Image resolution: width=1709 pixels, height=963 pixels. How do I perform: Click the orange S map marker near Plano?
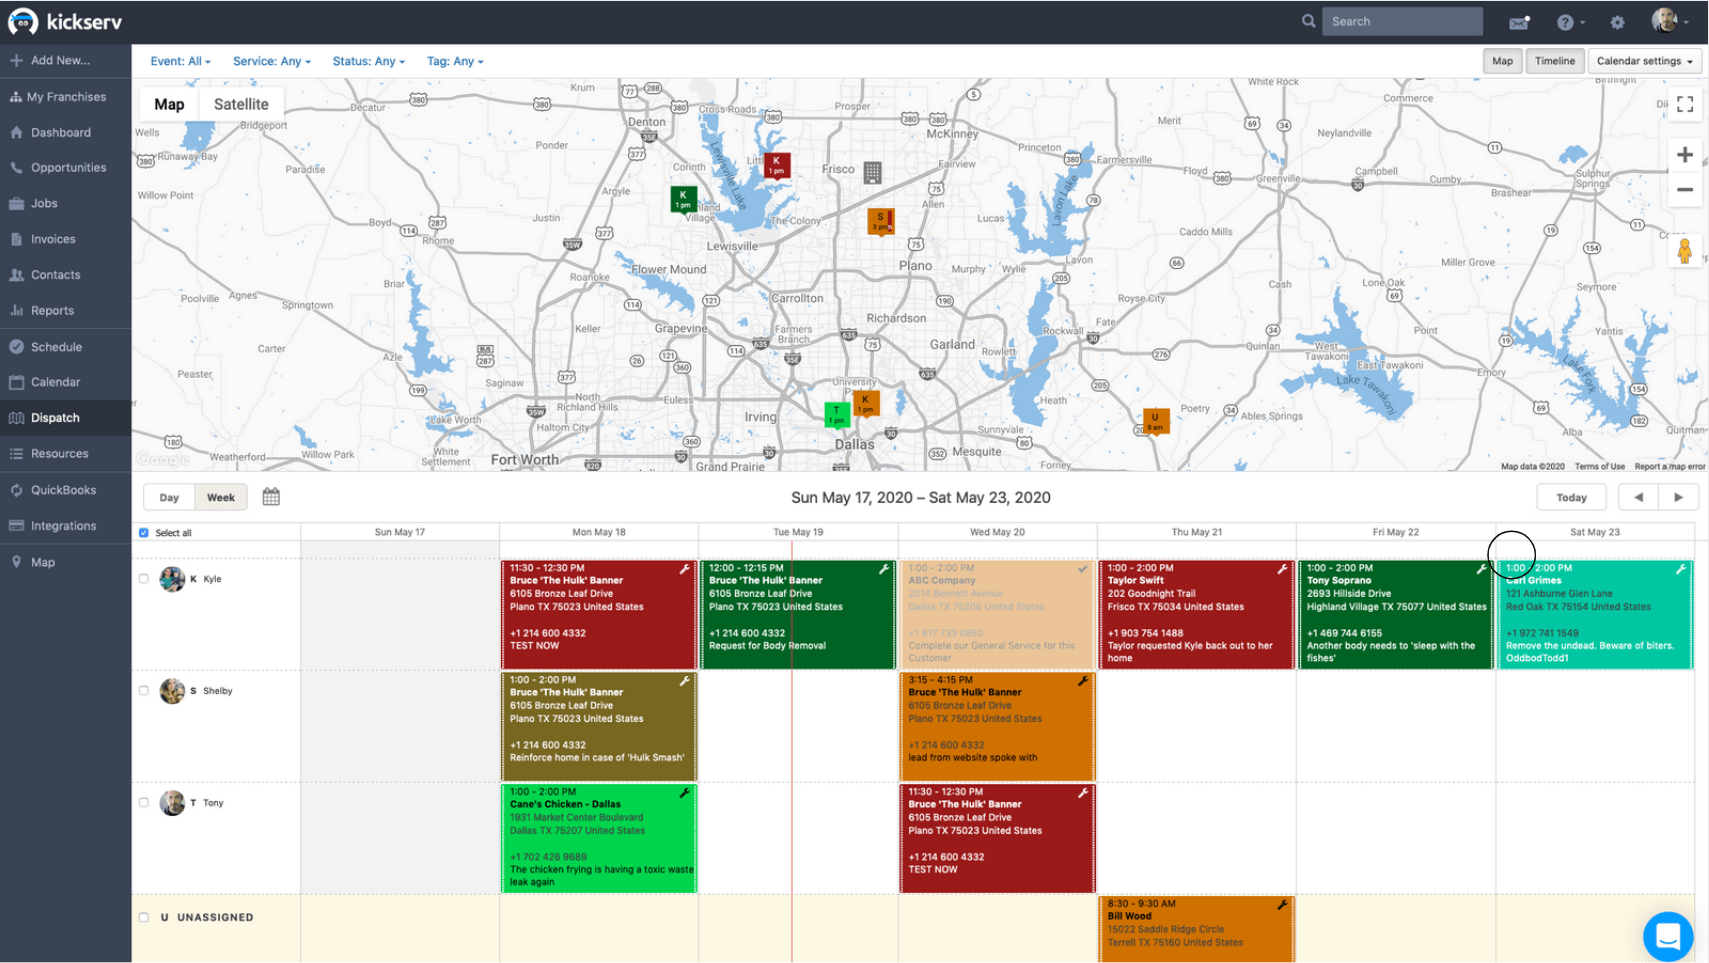[x=880, y=221]
